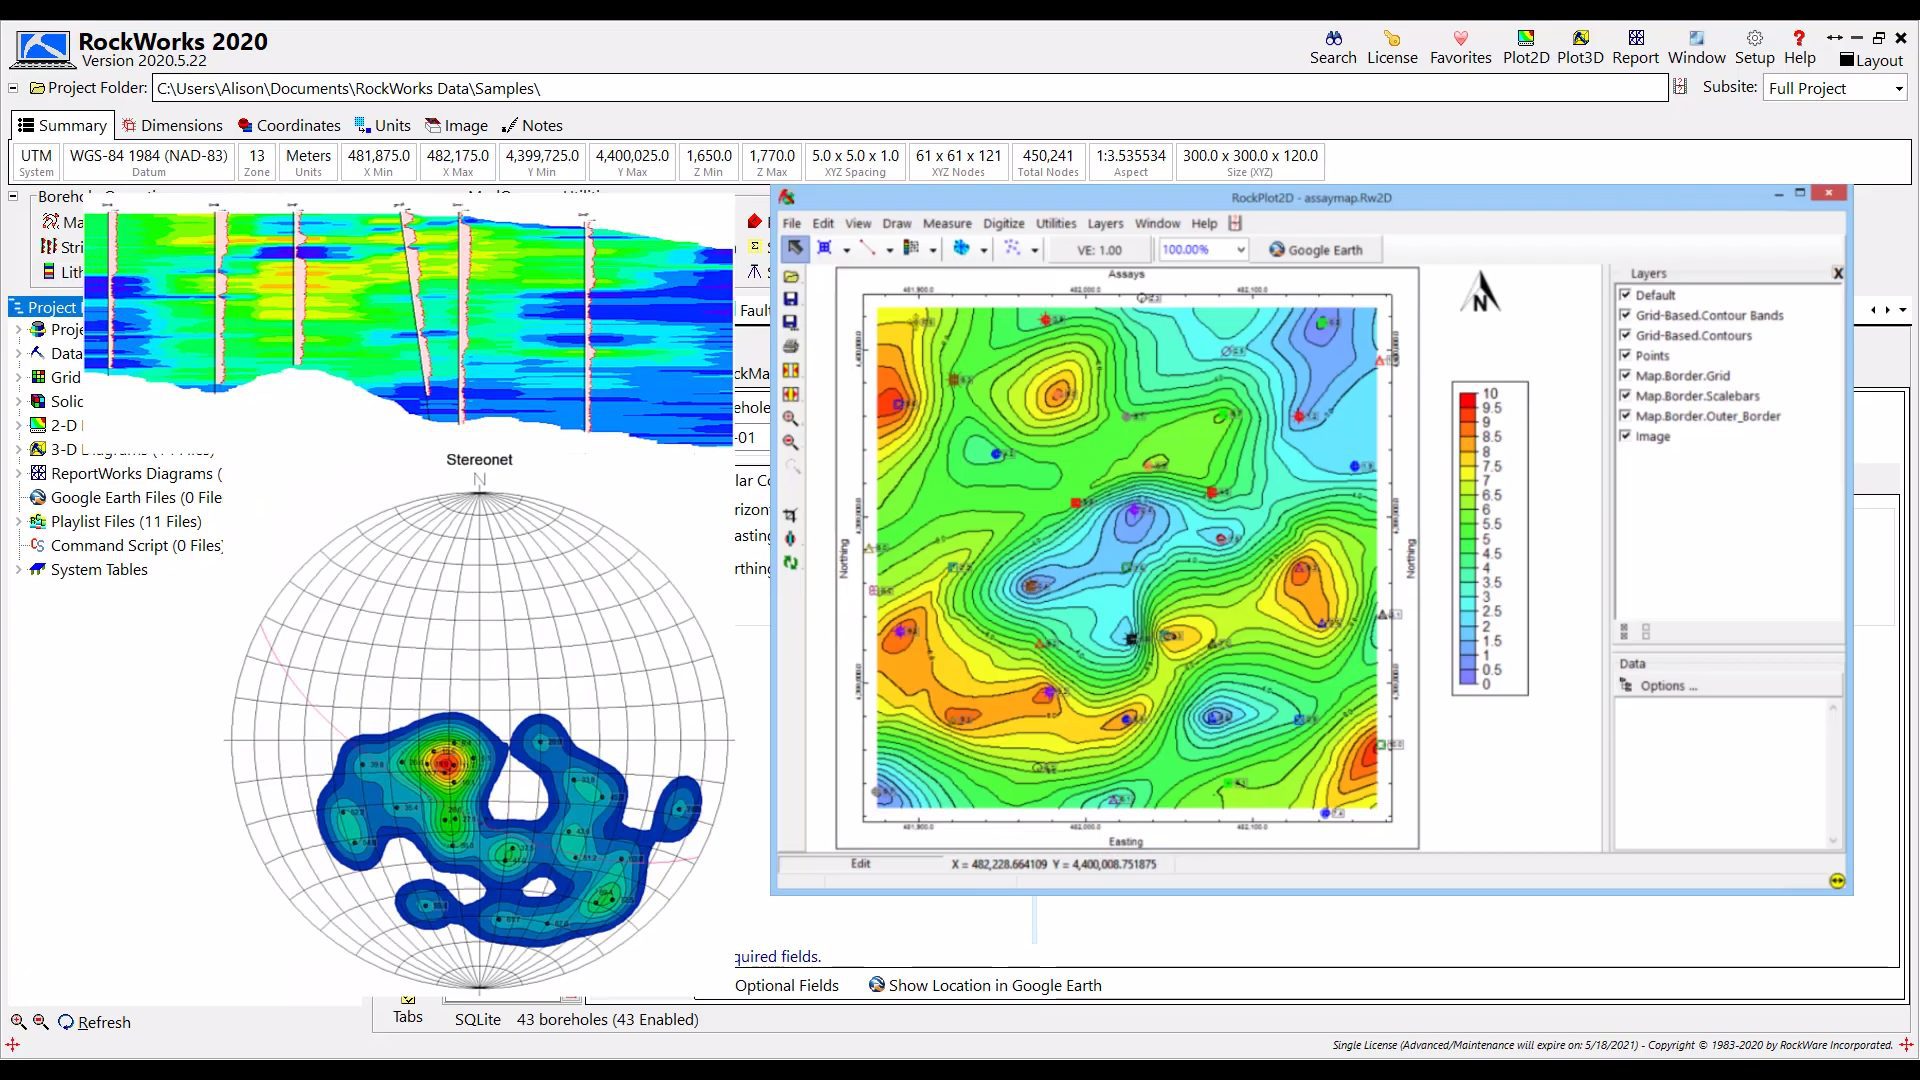Toggle the Map.Border.Scalebars layer checkbox

(x=1625, y=395)
